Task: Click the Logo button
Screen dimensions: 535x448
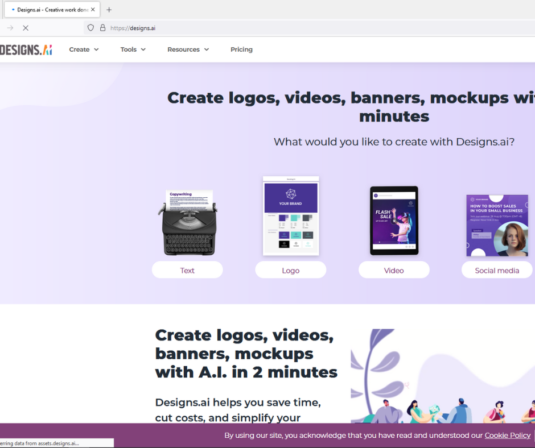Action: tap(291, 270)
